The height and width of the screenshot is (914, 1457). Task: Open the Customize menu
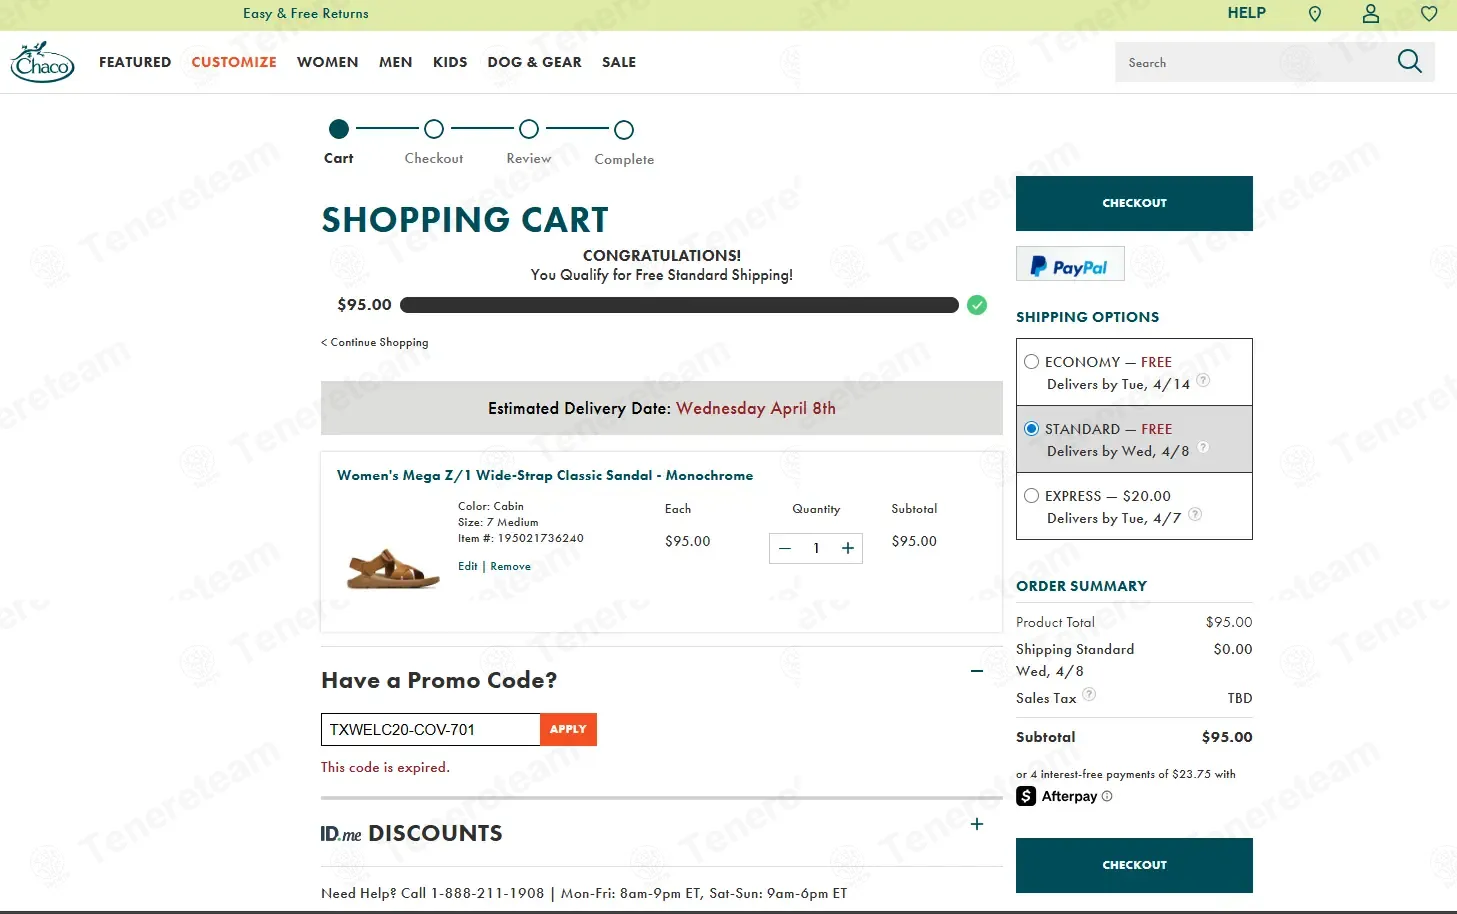(234, 62)
